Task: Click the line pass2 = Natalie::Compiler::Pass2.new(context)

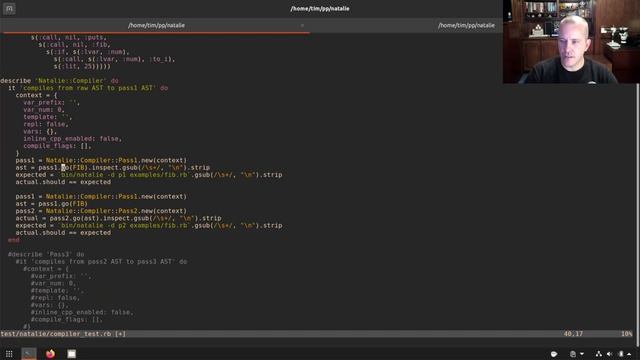Action: (x=101, y=211)
